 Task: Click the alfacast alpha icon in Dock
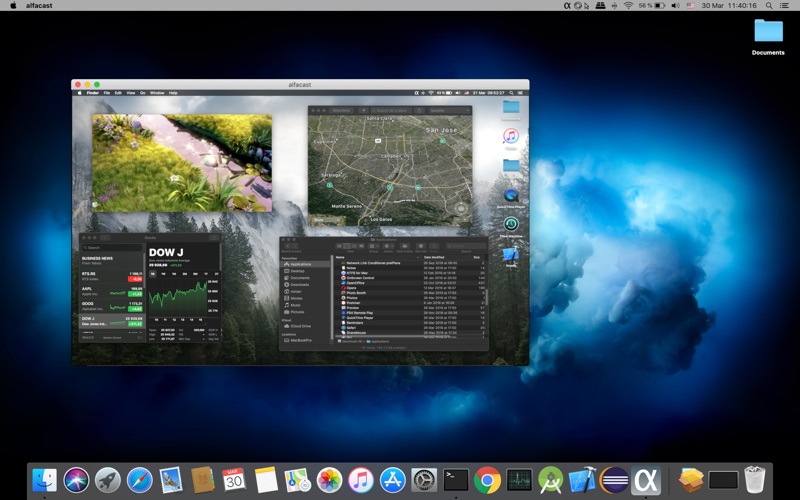[646, 480]
